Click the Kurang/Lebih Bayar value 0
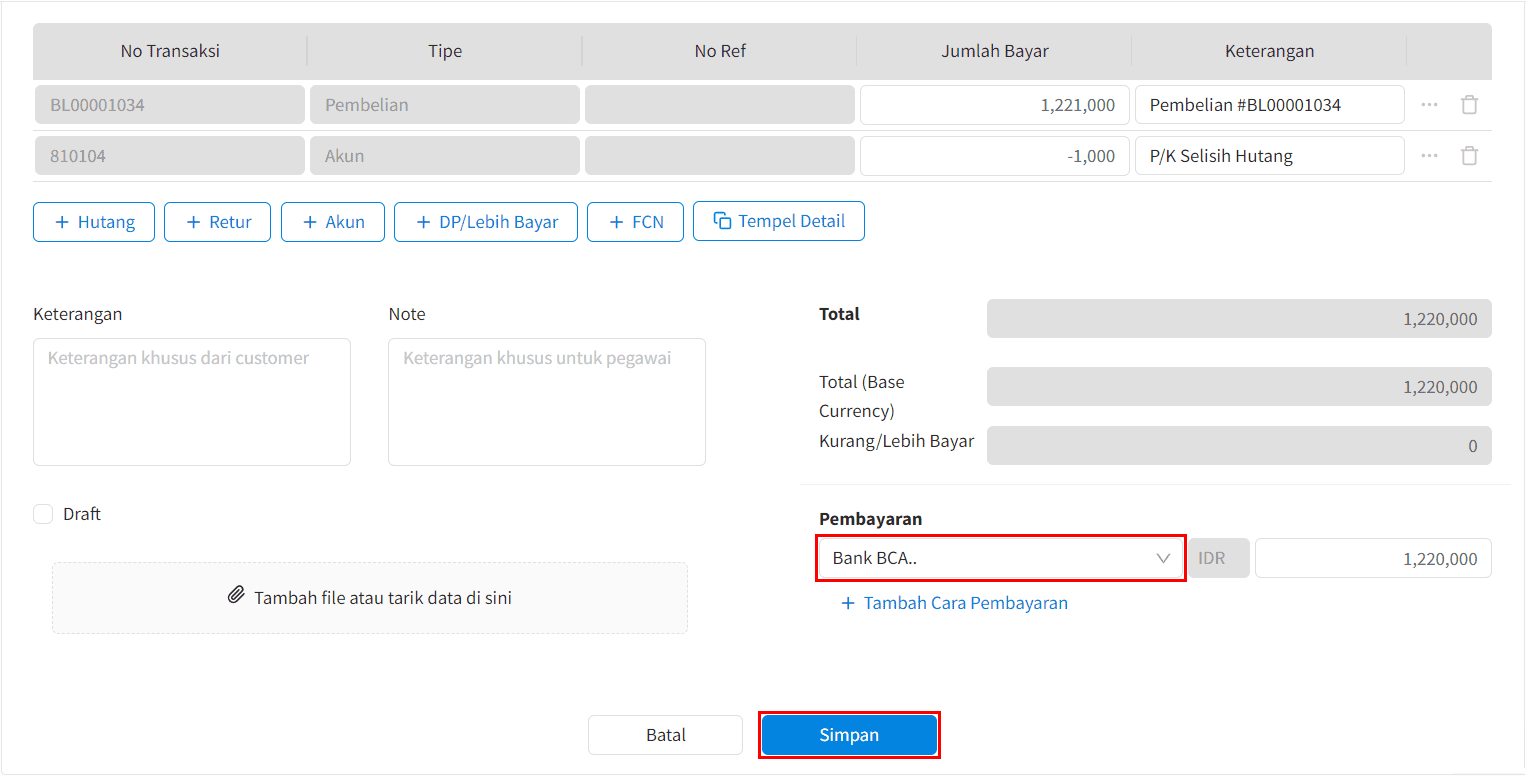 point(1239,446)
